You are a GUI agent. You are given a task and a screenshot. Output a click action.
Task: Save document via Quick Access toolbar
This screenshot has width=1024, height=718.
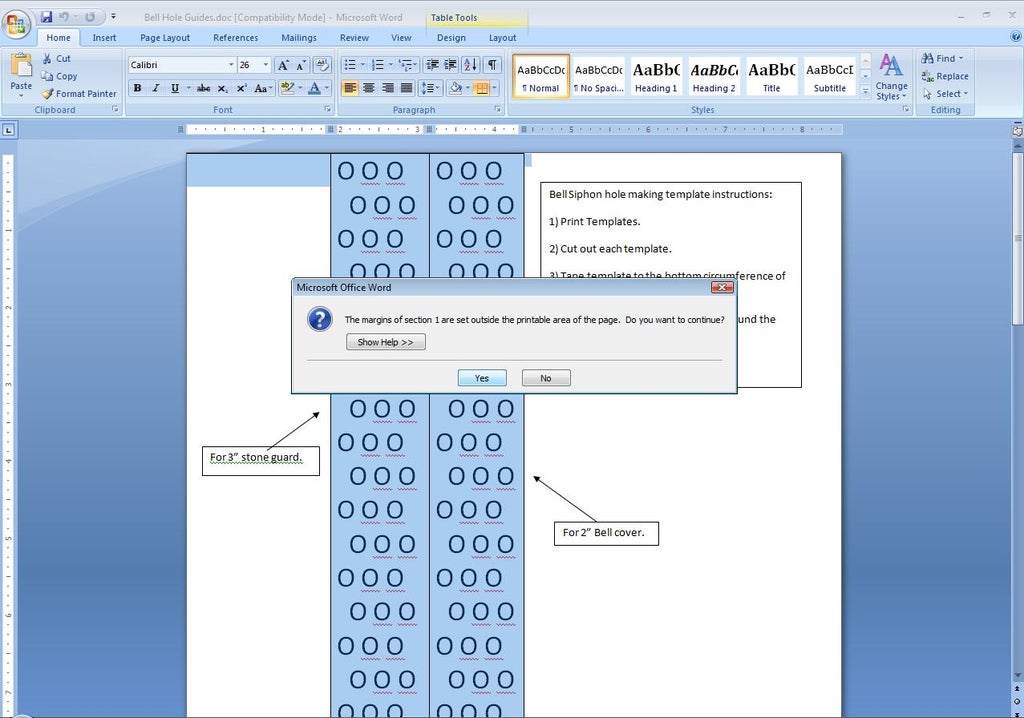[x=46, y=17]
